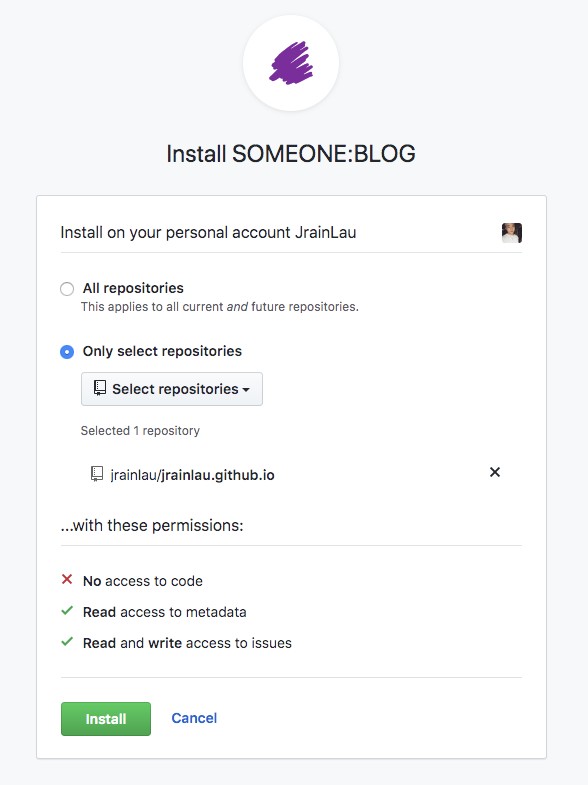The width and height of the screenshot is (588, 785).
Task: Select the All repositories radio button
Action: point(67,289)
